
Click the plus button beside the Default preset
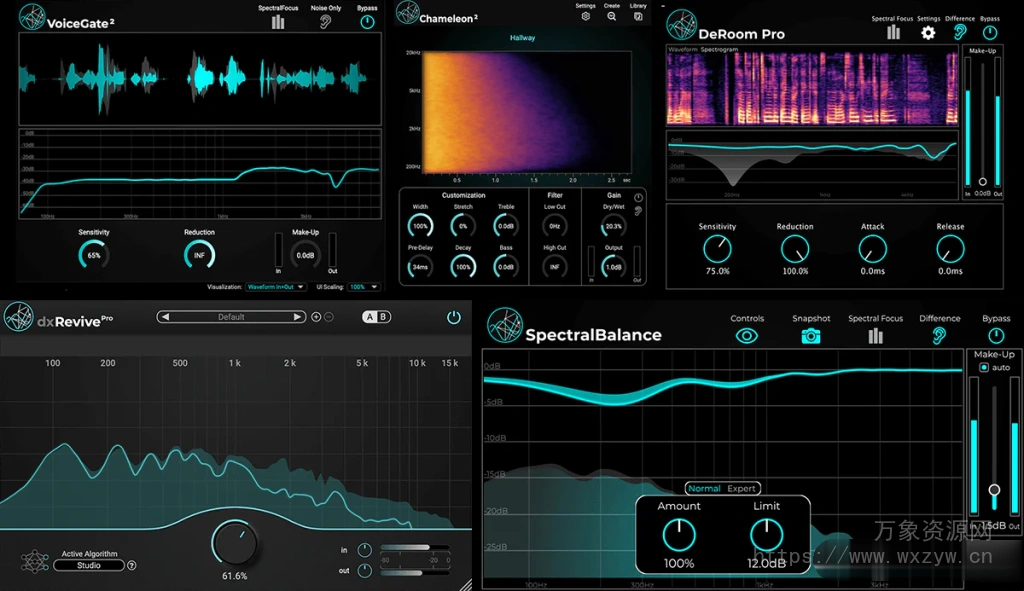click(316, 317)
